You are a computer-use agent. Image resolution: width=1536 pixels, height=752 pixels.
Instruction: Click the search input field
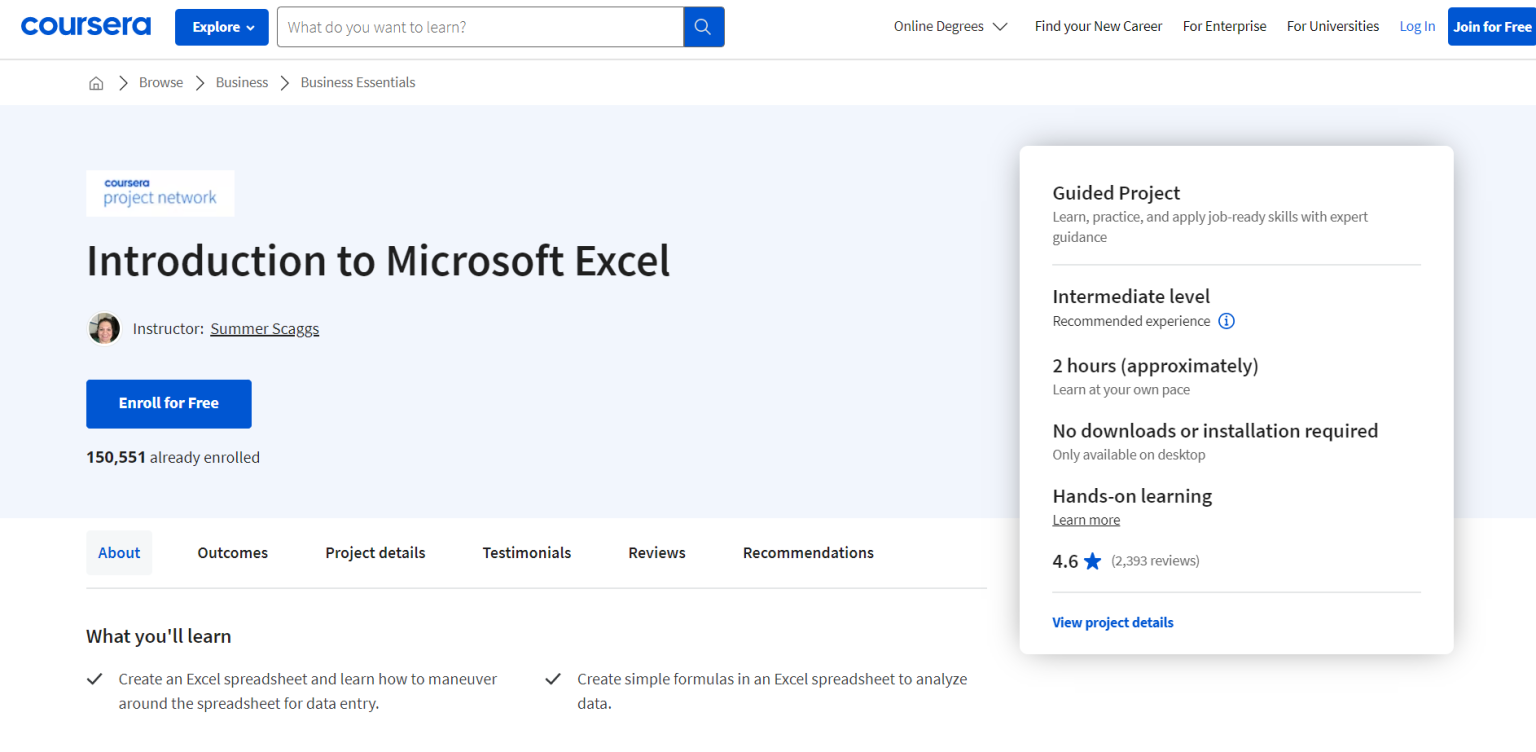tap(480, 27)
